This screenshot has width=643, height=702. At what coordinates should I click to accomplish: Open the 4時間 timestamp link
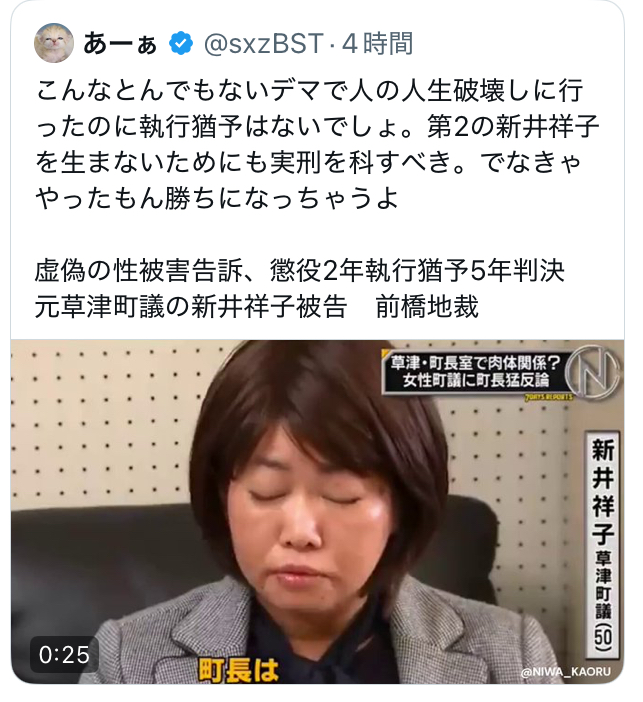tap(377, 44)
